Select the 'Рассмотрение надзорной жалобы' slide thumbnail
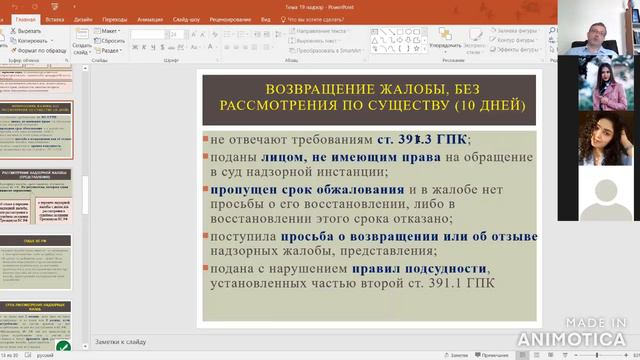 (36, 196)
